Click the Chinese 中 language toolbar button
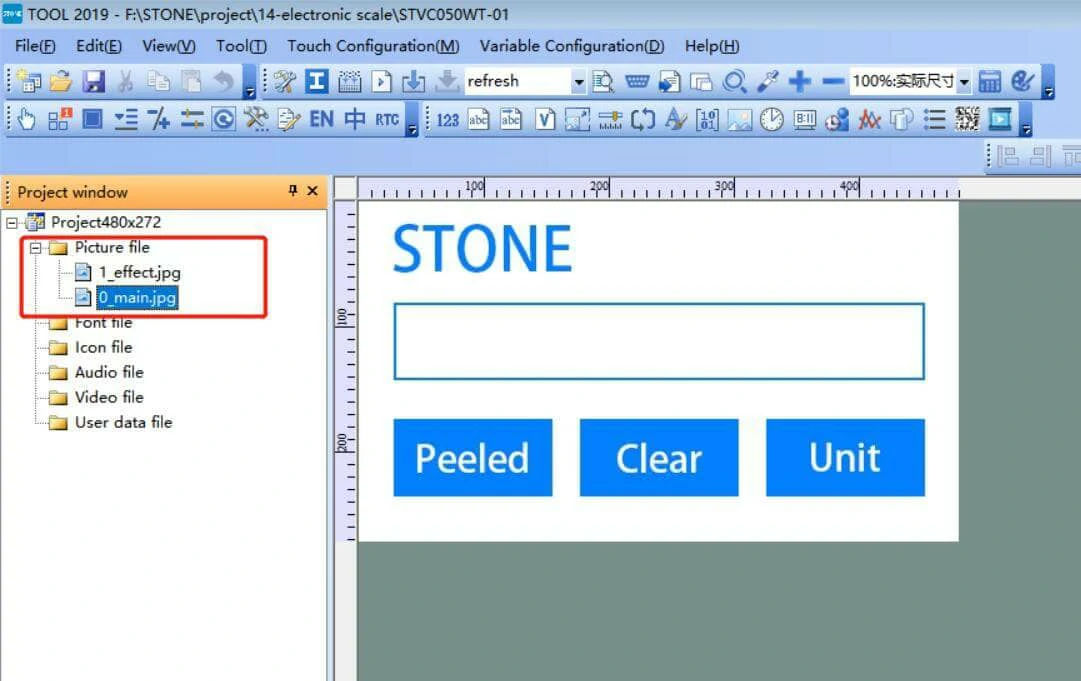The height and width of the screenshot is (681, 1081). tap(355, 119)
